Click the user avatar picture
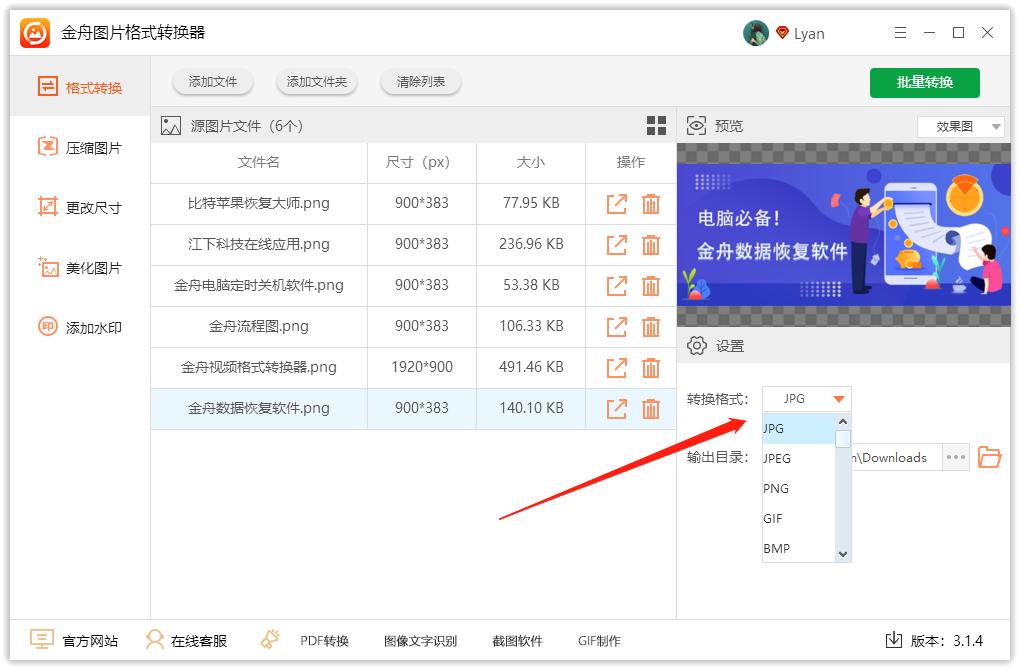 coord(755,33)
